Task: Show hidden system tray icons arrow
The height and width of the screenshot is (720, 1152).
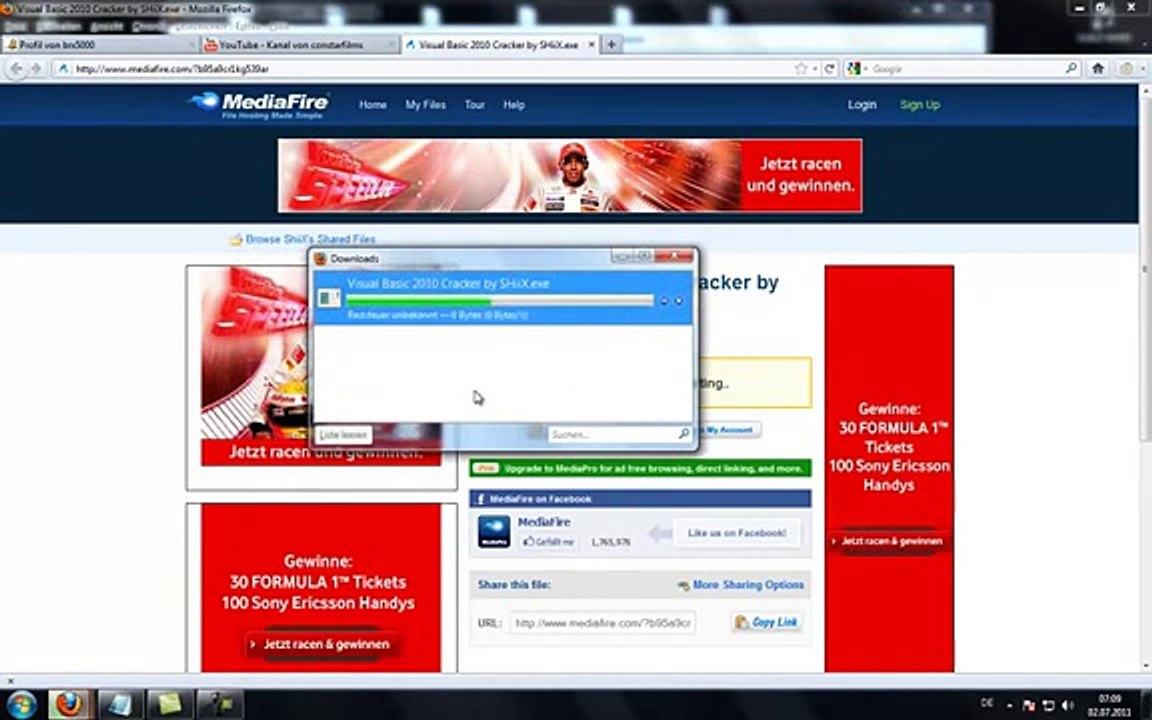Action: coord(1010,705)
